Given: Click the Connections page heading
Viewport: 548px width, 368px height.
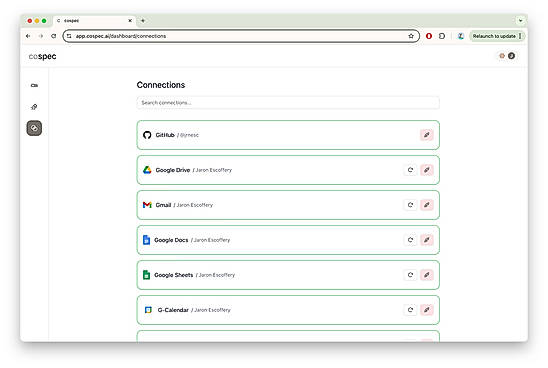Looking at the screenshot, I should [x=161, y=85].
